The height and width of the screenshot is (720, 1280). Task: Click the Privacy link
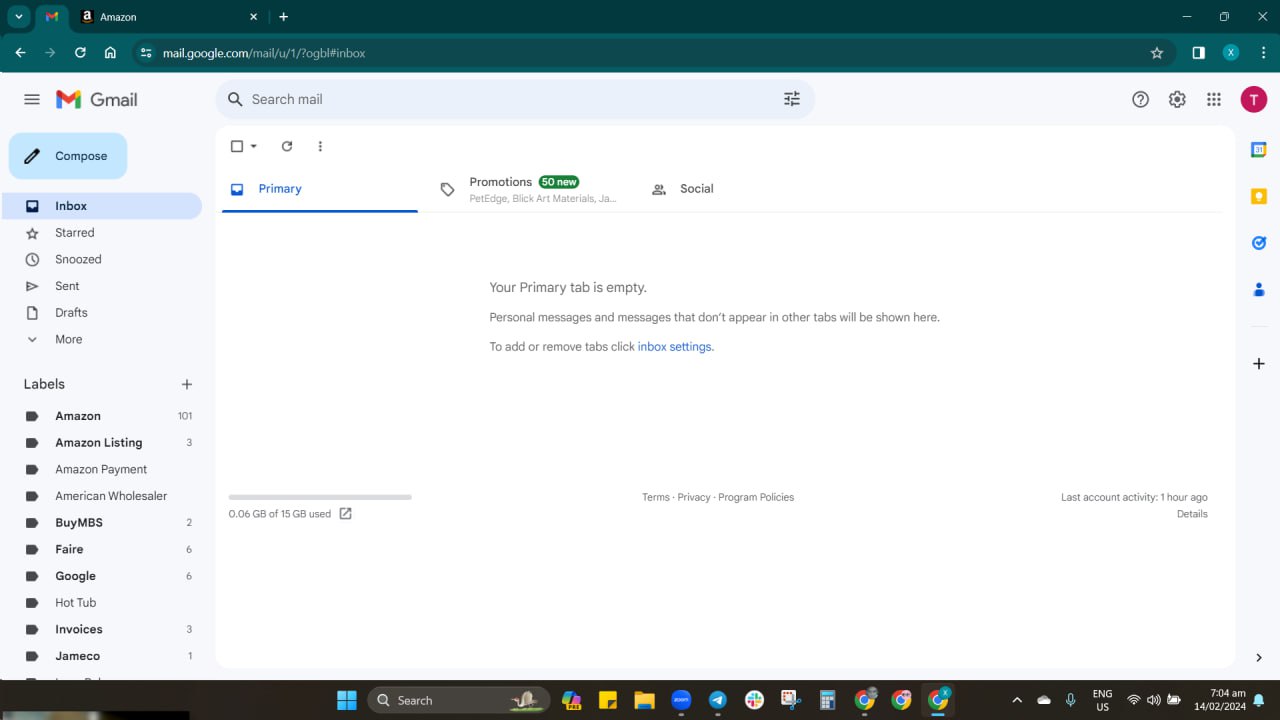694,497
